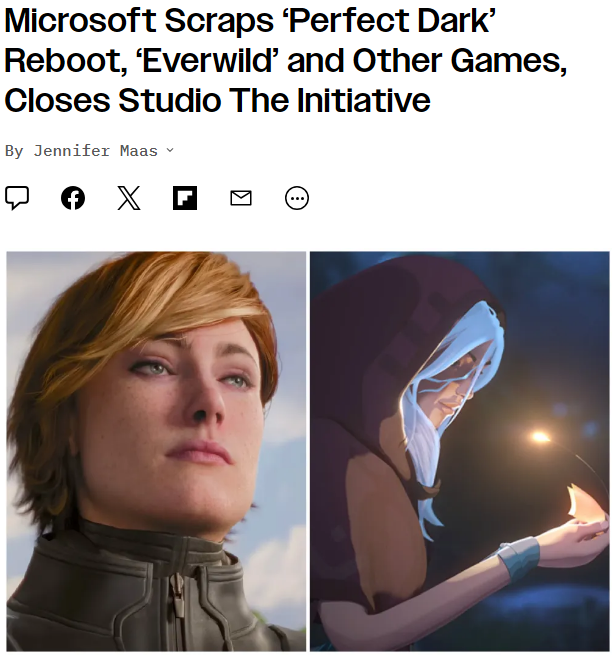
Task: Open more sharing options ellipsis icon
Action: (297, 198)
